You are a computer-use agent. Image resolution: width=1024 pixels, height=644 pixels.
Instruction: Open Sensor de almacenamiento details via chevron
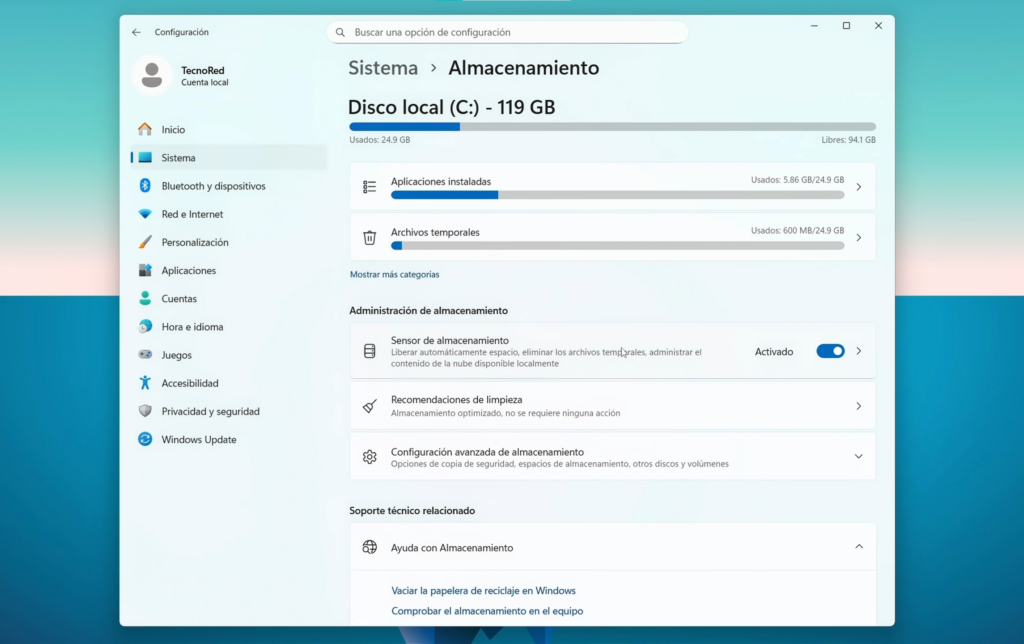858,351
